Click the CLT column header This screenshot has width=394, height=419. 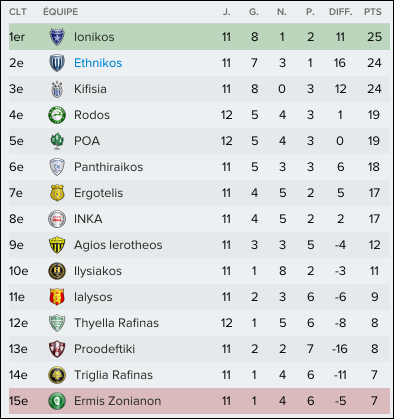click(18, 12)
